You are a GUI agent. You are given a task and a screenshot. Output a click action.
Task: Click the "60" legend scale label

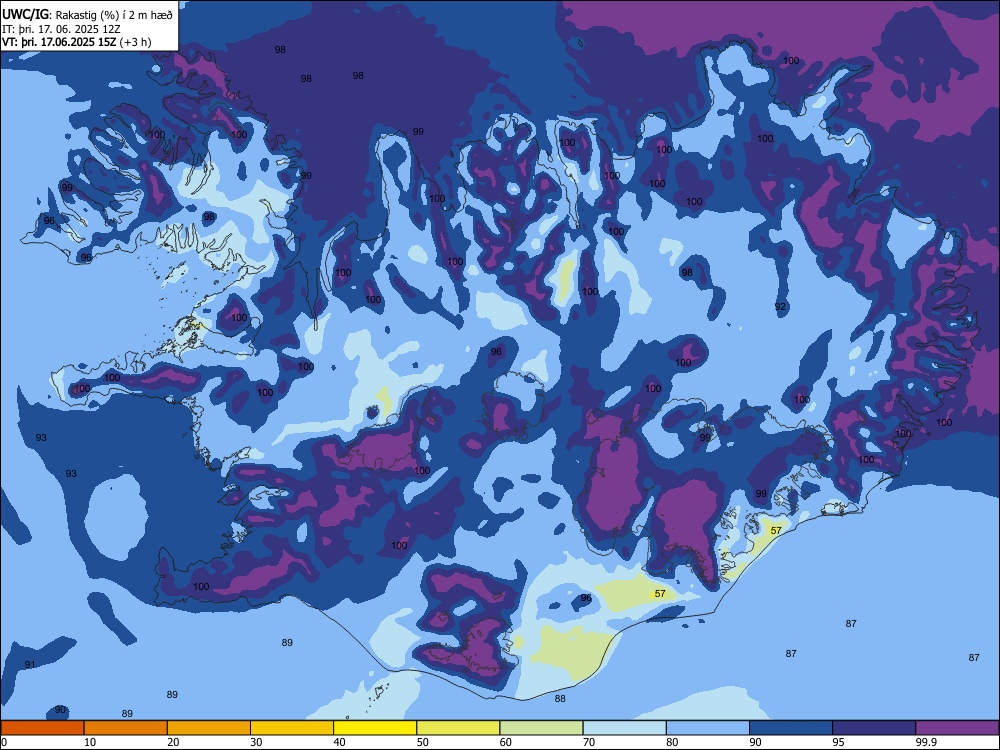[506, 742]
